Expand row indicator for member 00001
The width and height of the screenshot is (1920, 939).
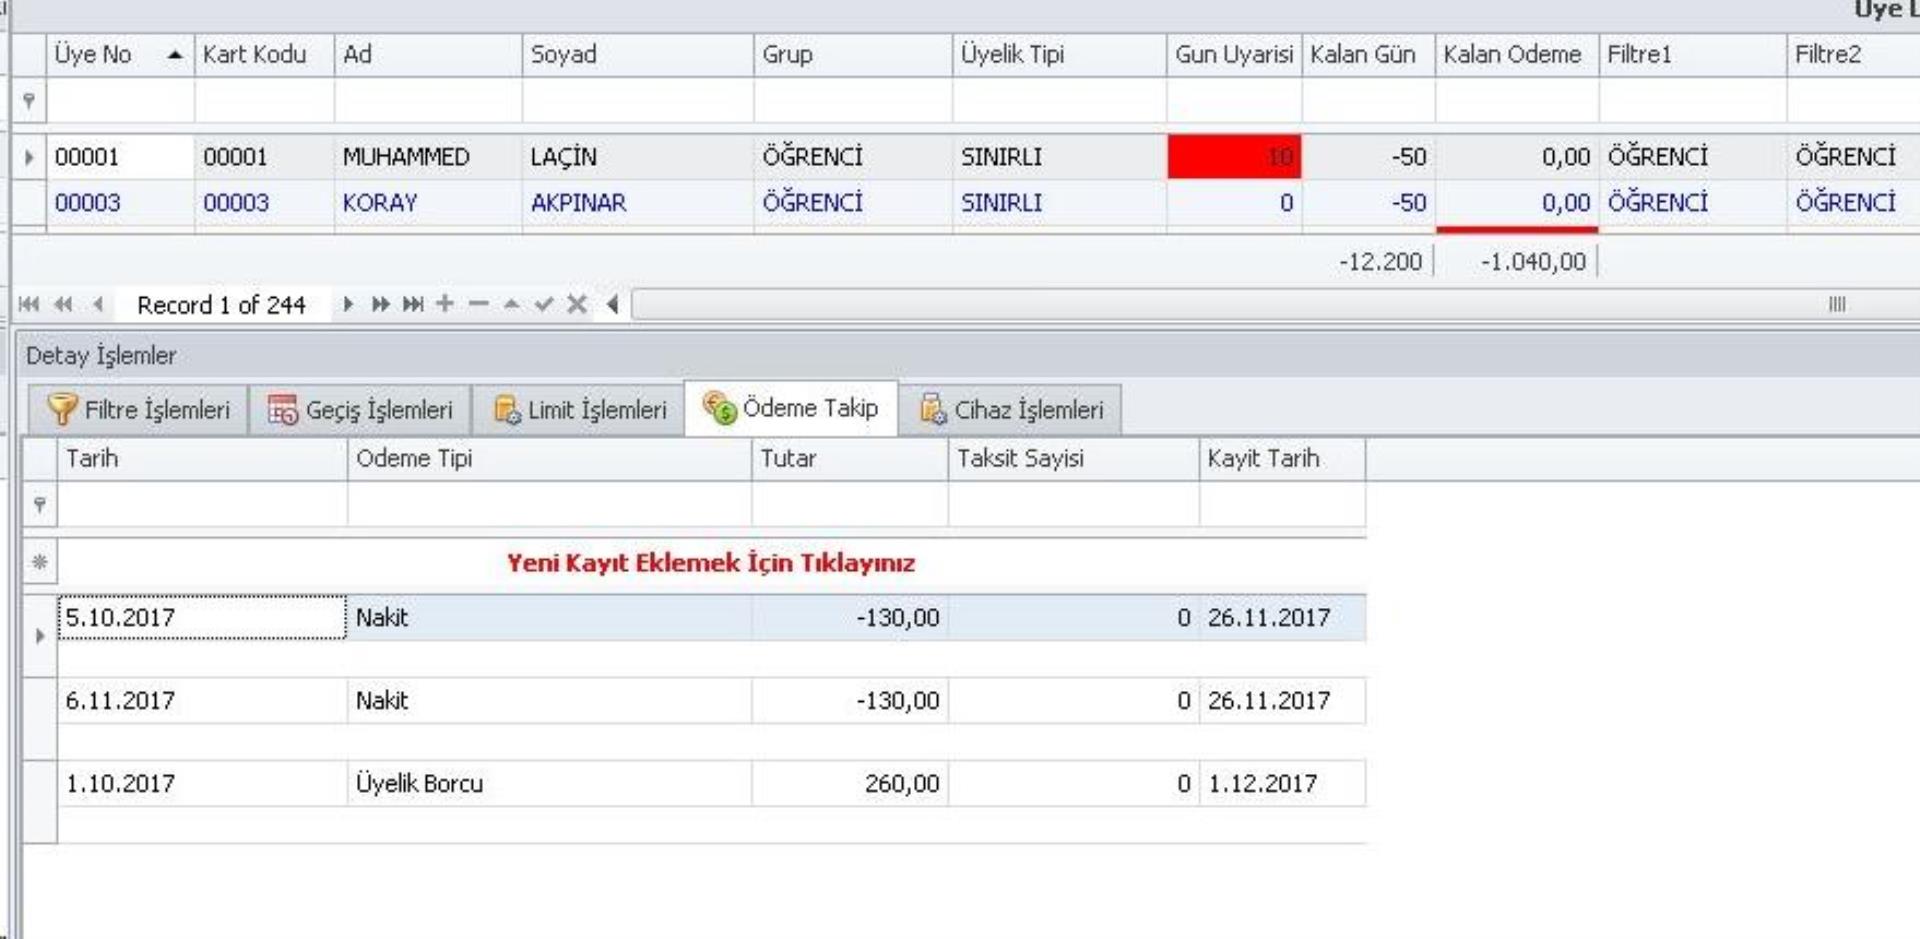click(29, 157)
